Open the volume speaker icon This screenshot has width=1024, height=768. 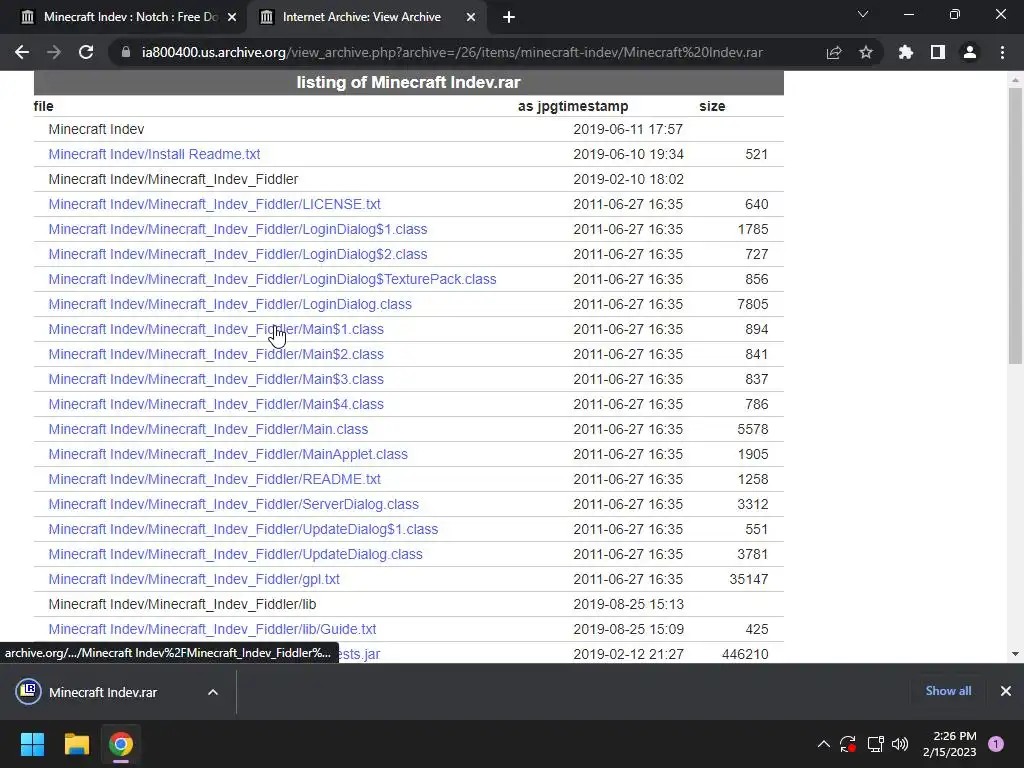click(x=900, y=744)
